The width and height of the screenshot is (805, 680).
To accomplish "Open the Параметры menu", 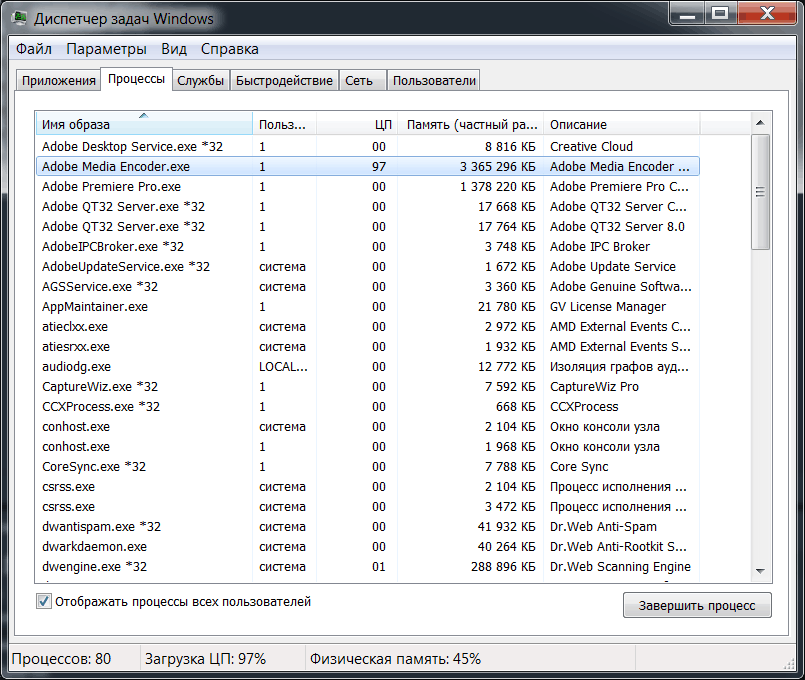I will click(106, 49).
